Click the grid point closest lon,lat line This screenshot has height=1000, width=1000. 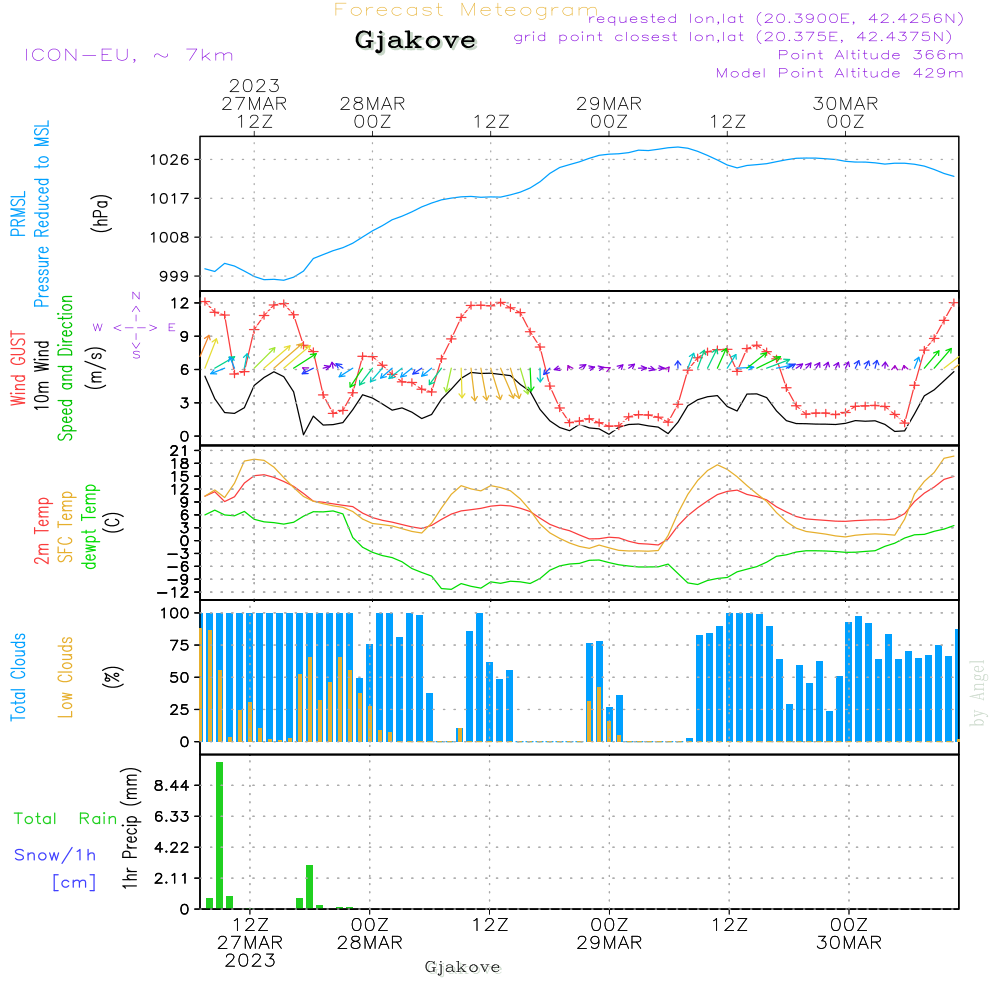(733, 37)
